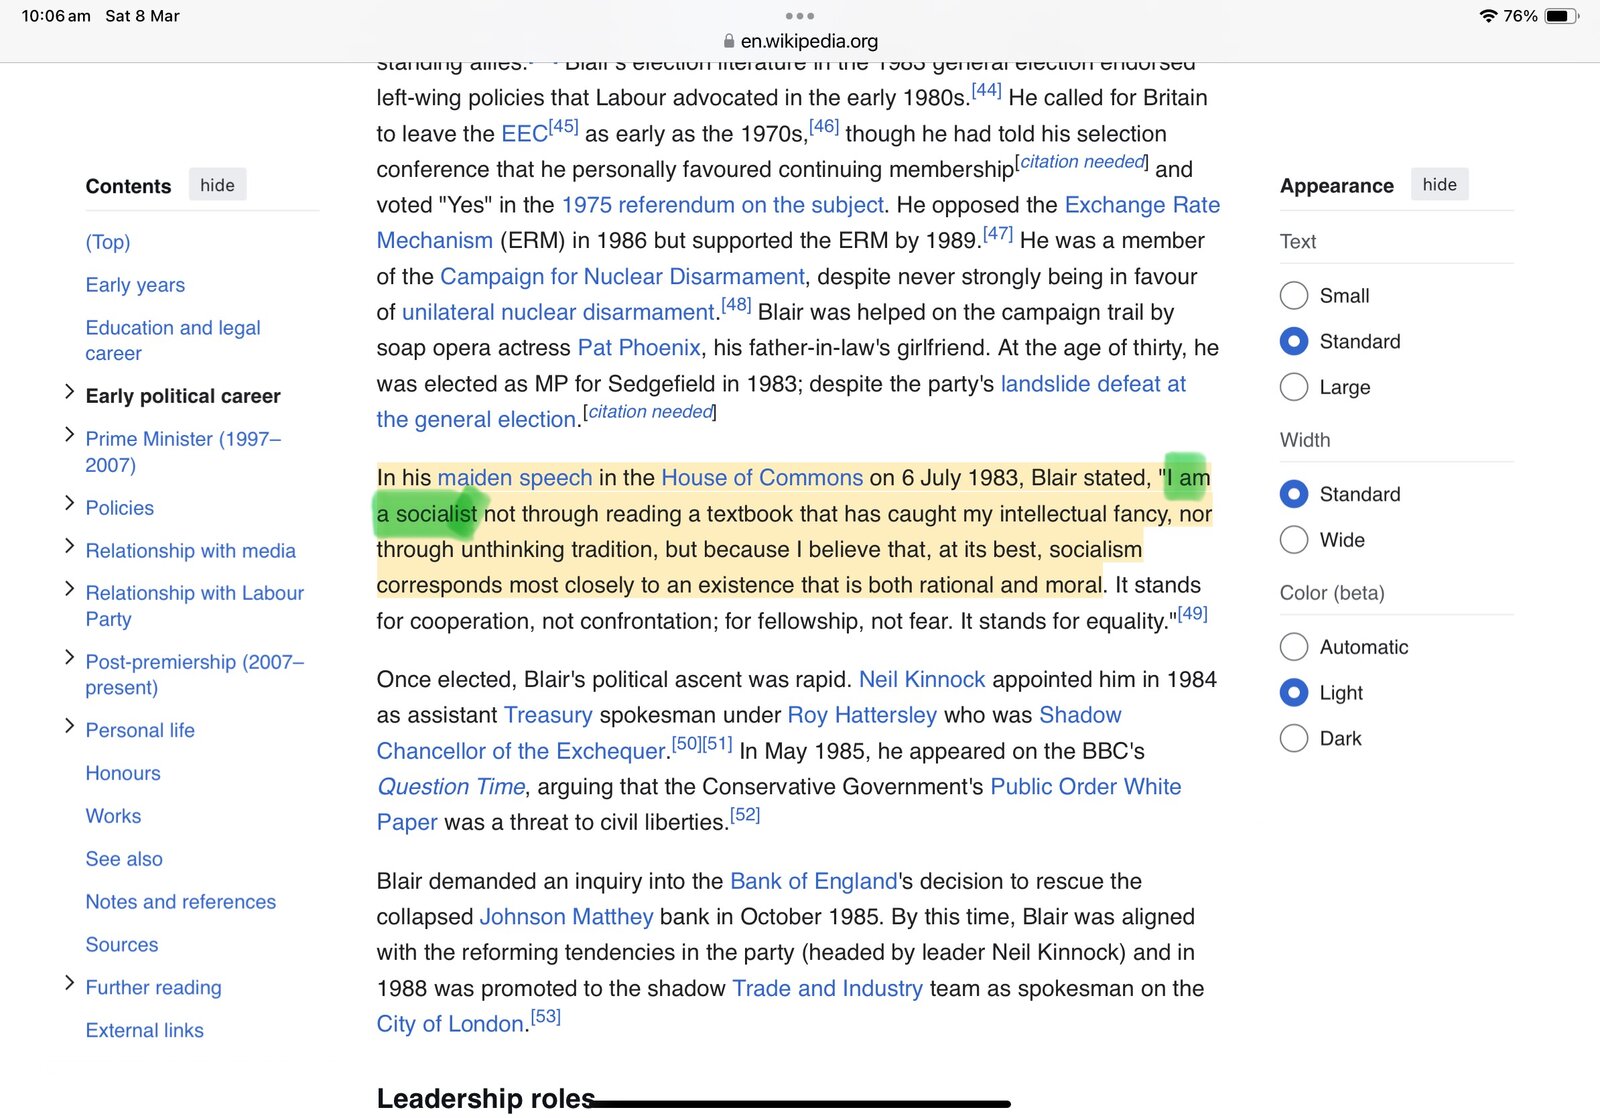Enable Dark color mode
The width and height of the screenshot is (1600, 1118).
(x=1294, y=738)
